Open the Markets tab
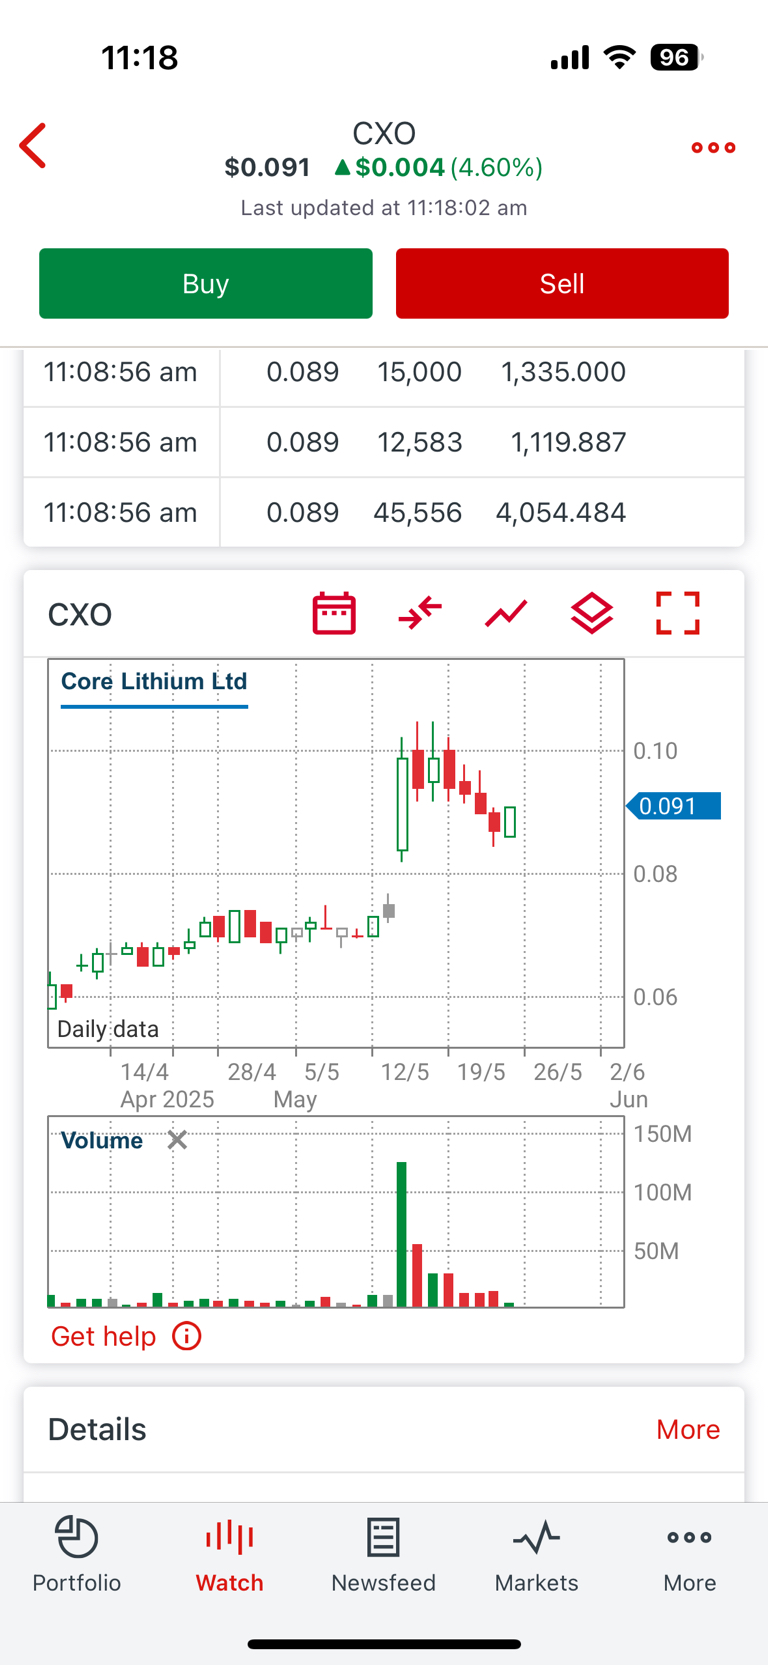Screen dimensions: 769x1665 point(537,1555)
